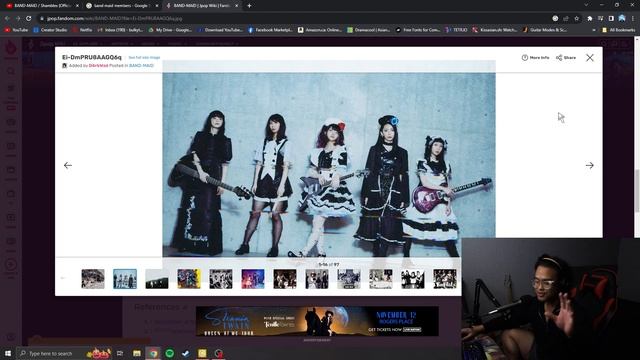
Task: Open the Guitar Modes & Scales bookmark
Action: 544,30
